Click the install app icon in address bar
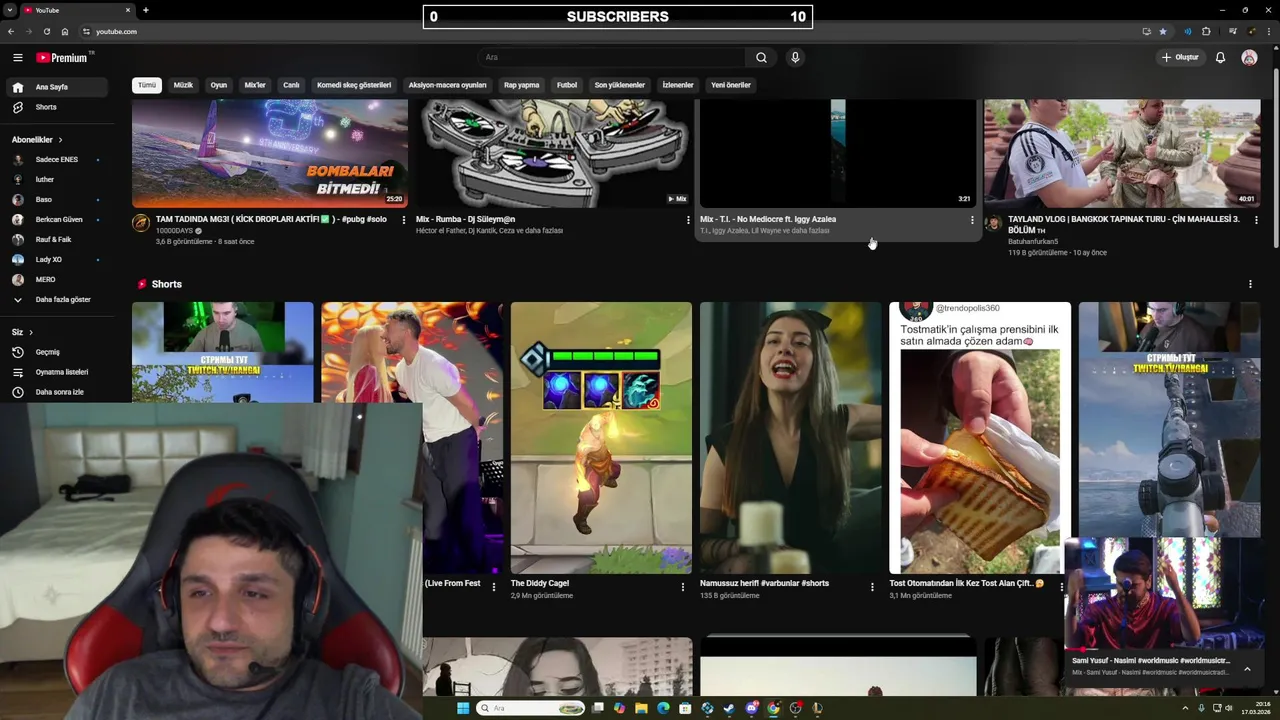This screenshot has height=720, width=1280. click(x=1146, y=31)
